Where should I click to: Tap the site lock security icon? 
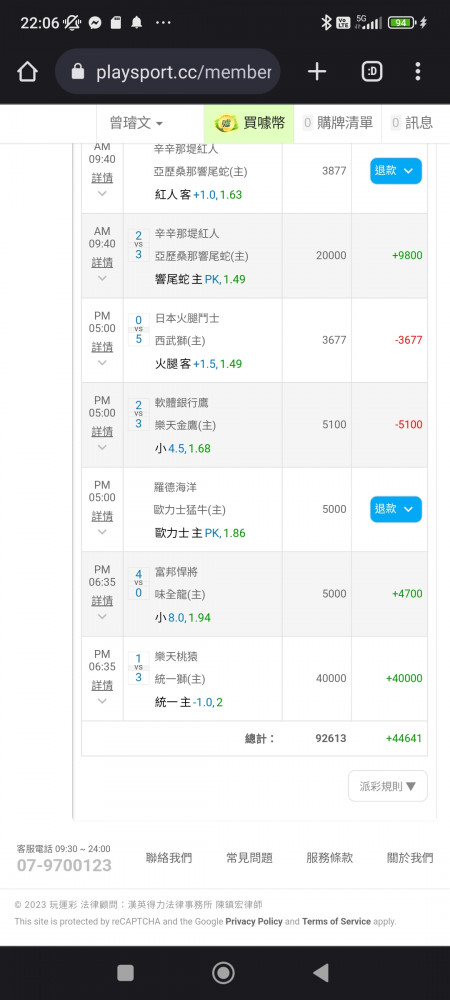click(78, 72)
